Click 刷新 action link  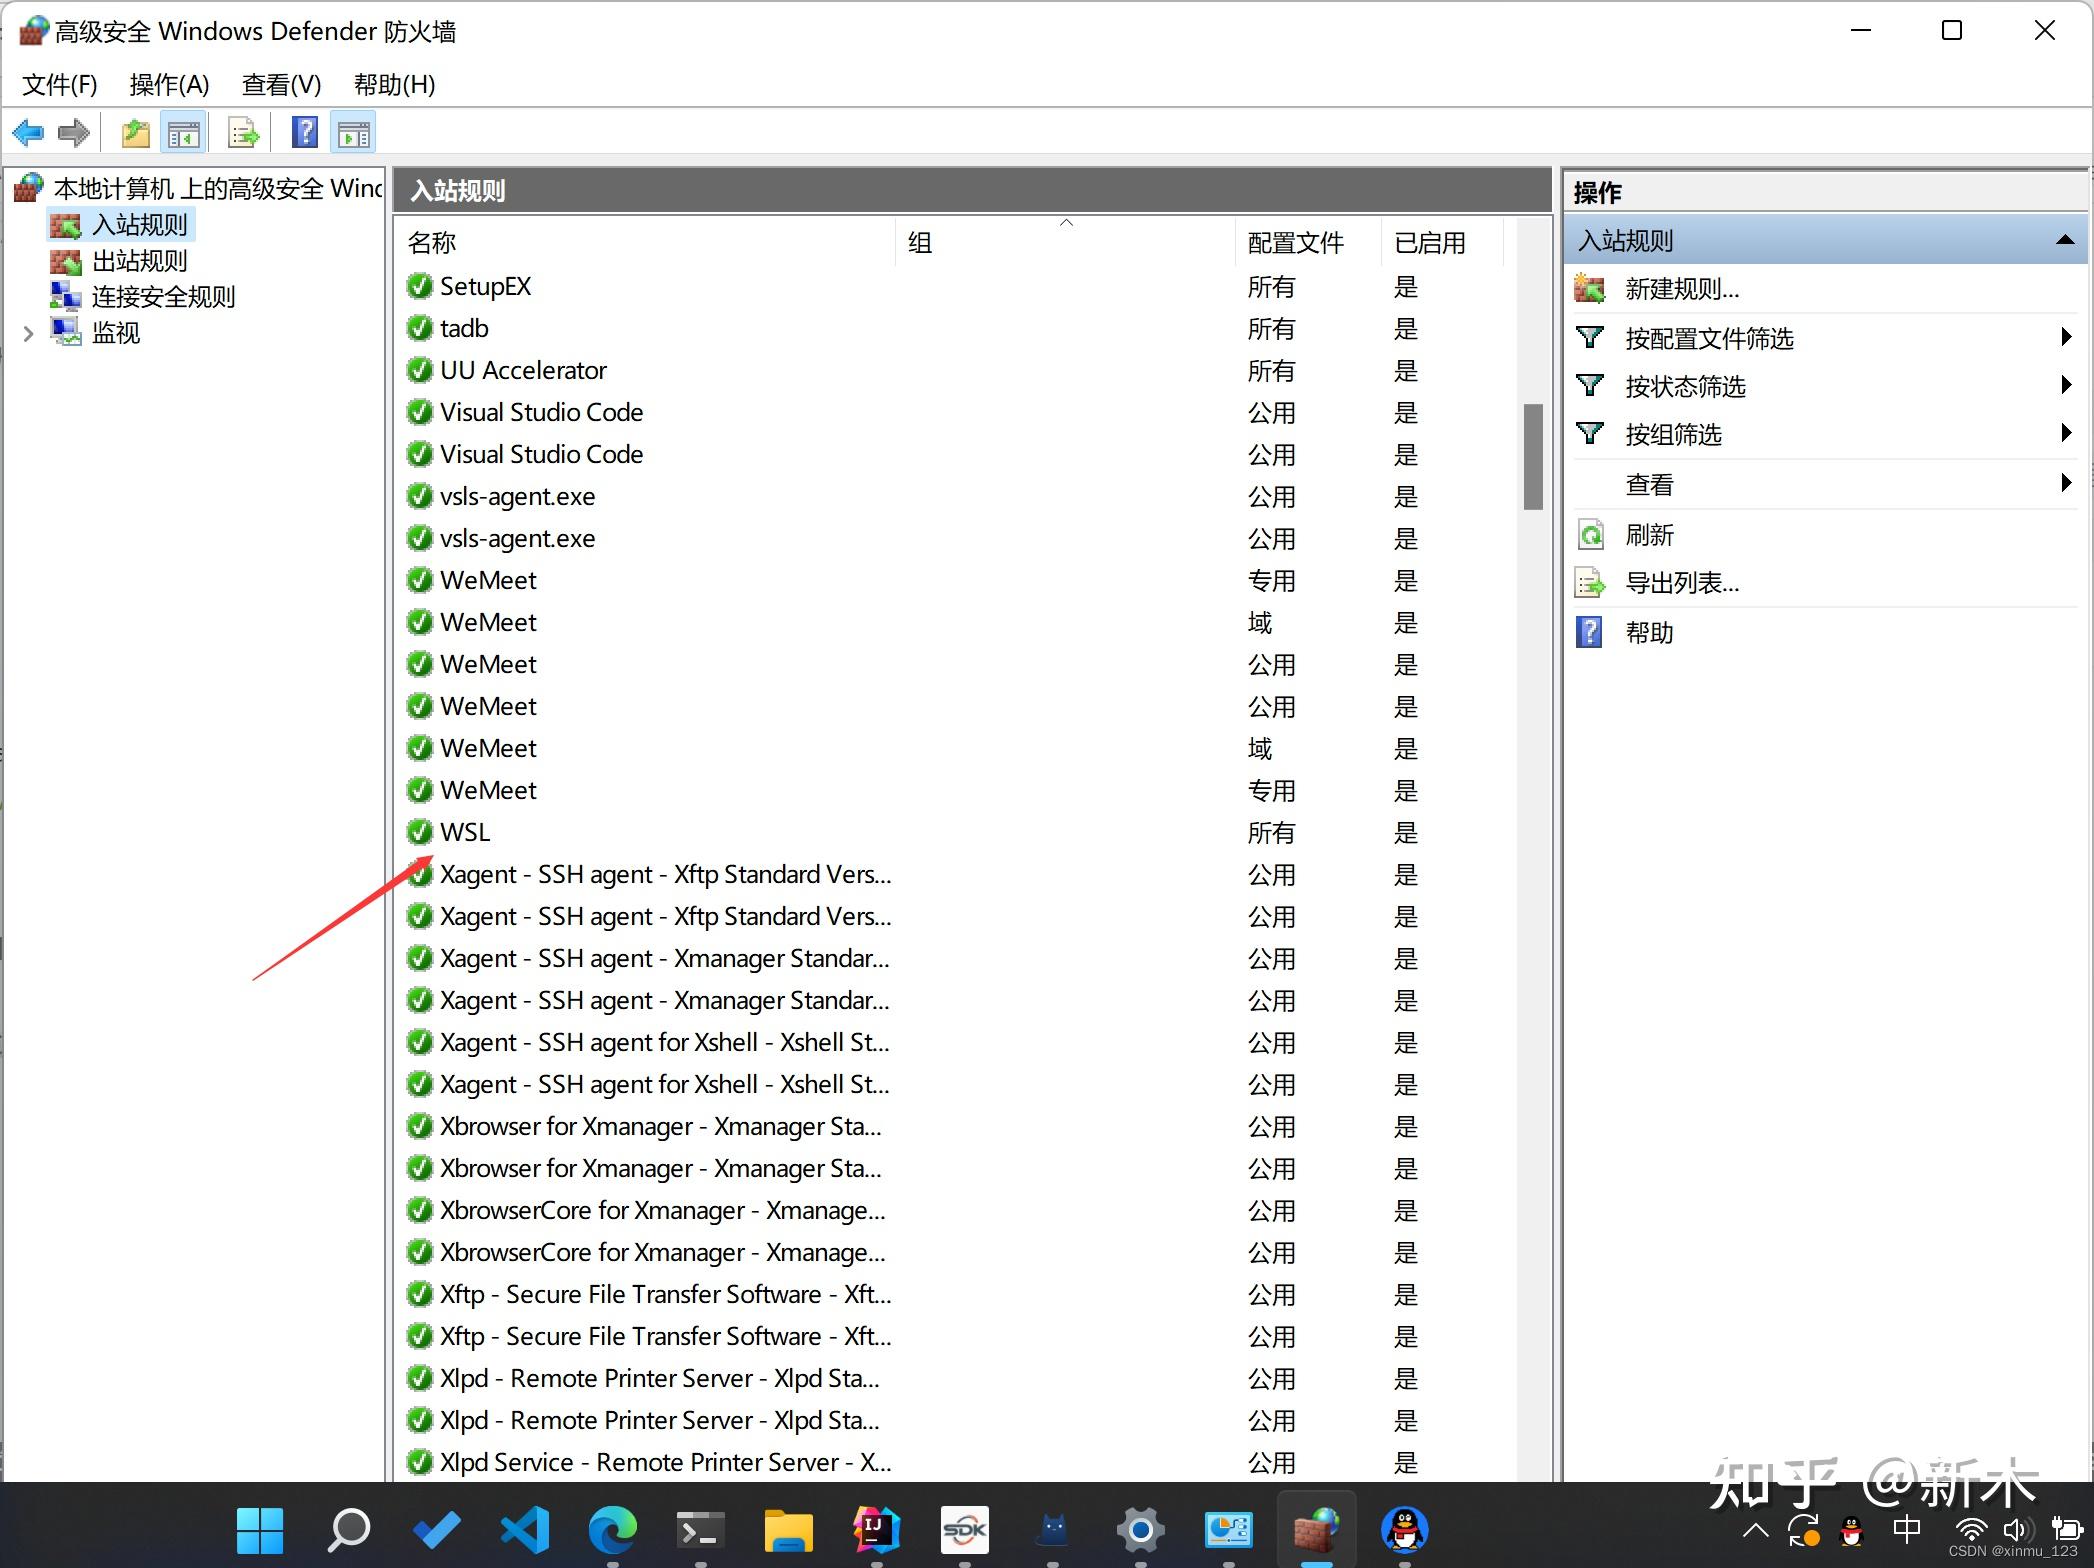[1650, 535]
